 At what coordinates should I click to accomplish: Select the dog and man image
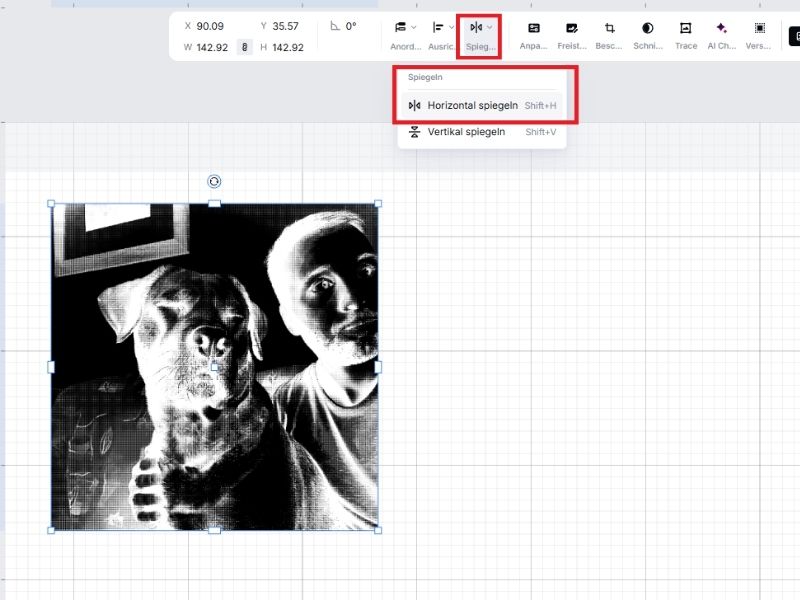(x=214, y=366)
